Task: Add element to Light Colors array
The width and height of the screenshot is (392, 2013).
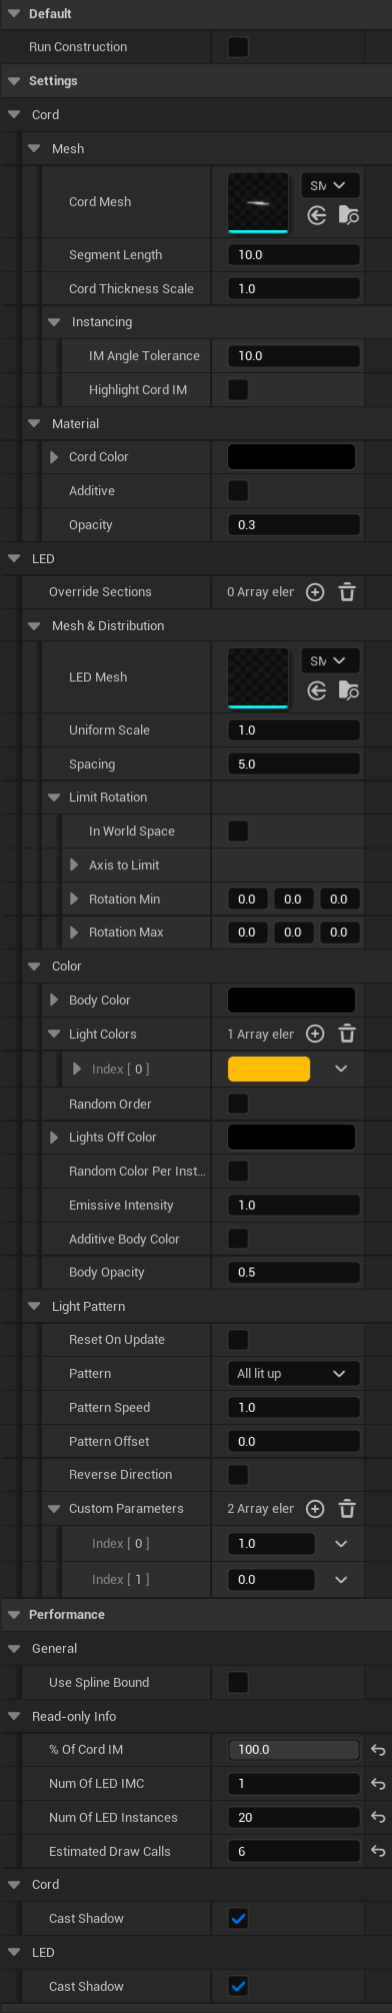Action: [x=315, y=1034]
